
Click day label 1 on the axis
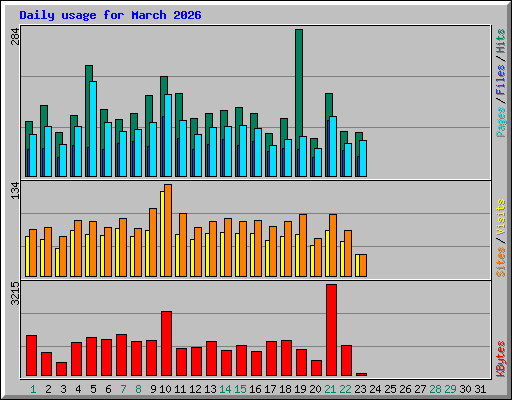[33, 389]
